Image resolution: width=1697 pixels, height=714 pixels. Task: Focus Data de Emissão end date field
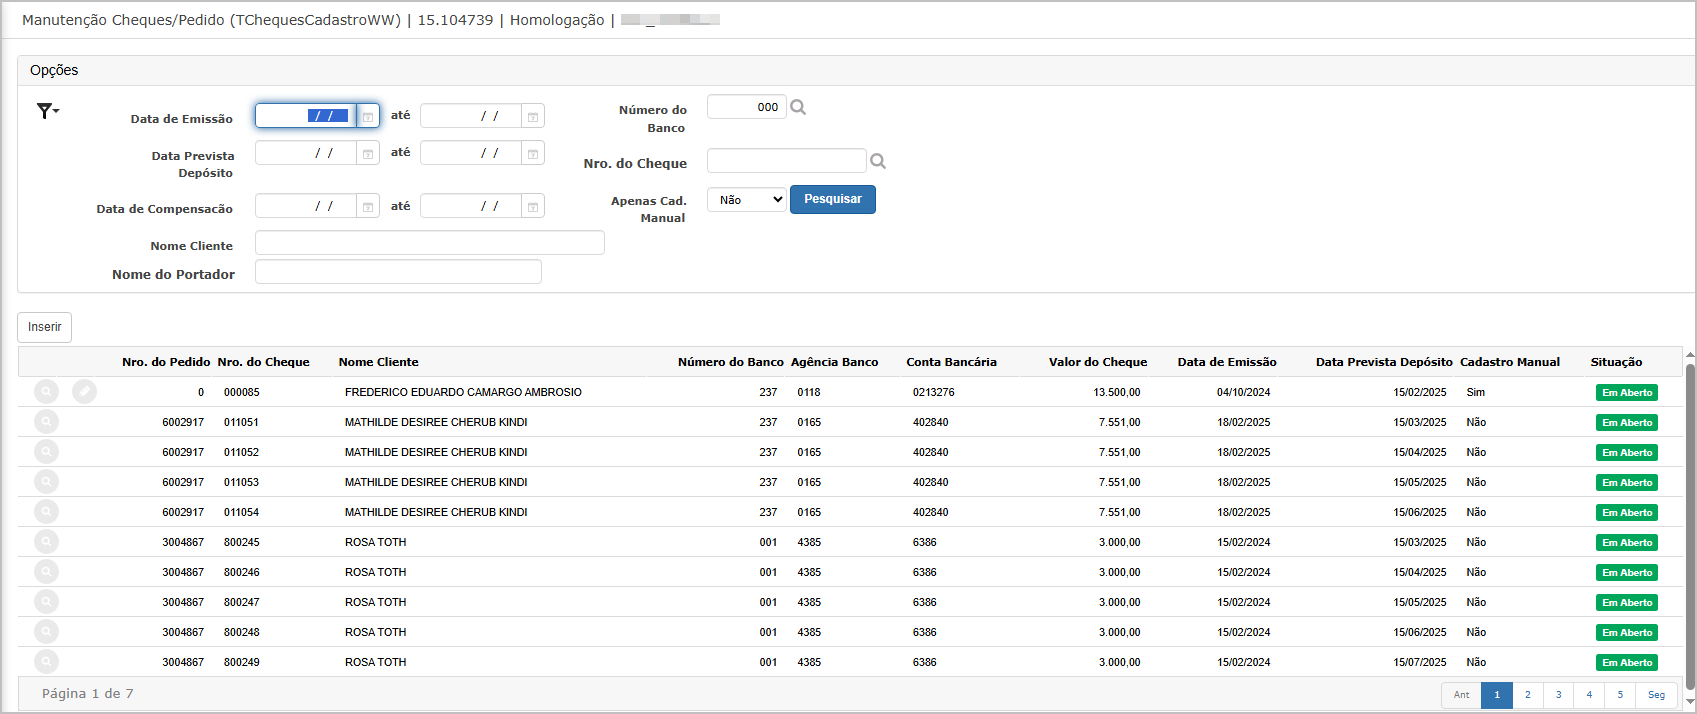(471, 116)
